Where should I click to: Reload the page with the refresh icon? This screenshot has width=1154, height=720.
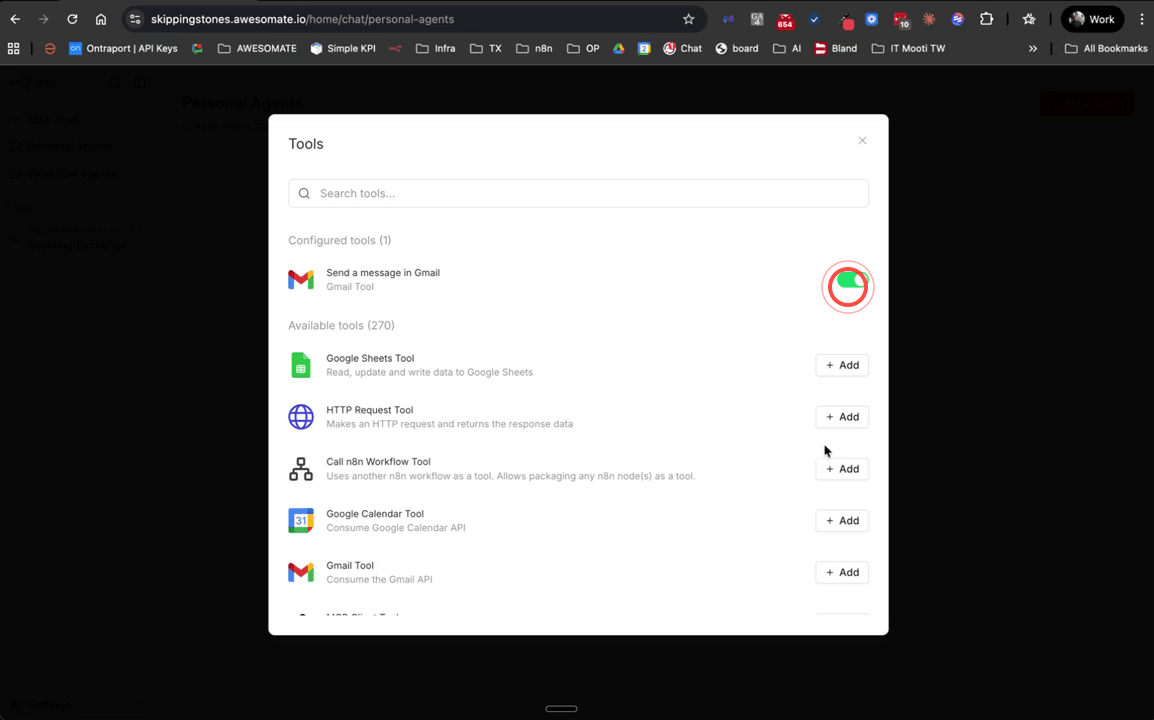(x=70, y=18)
